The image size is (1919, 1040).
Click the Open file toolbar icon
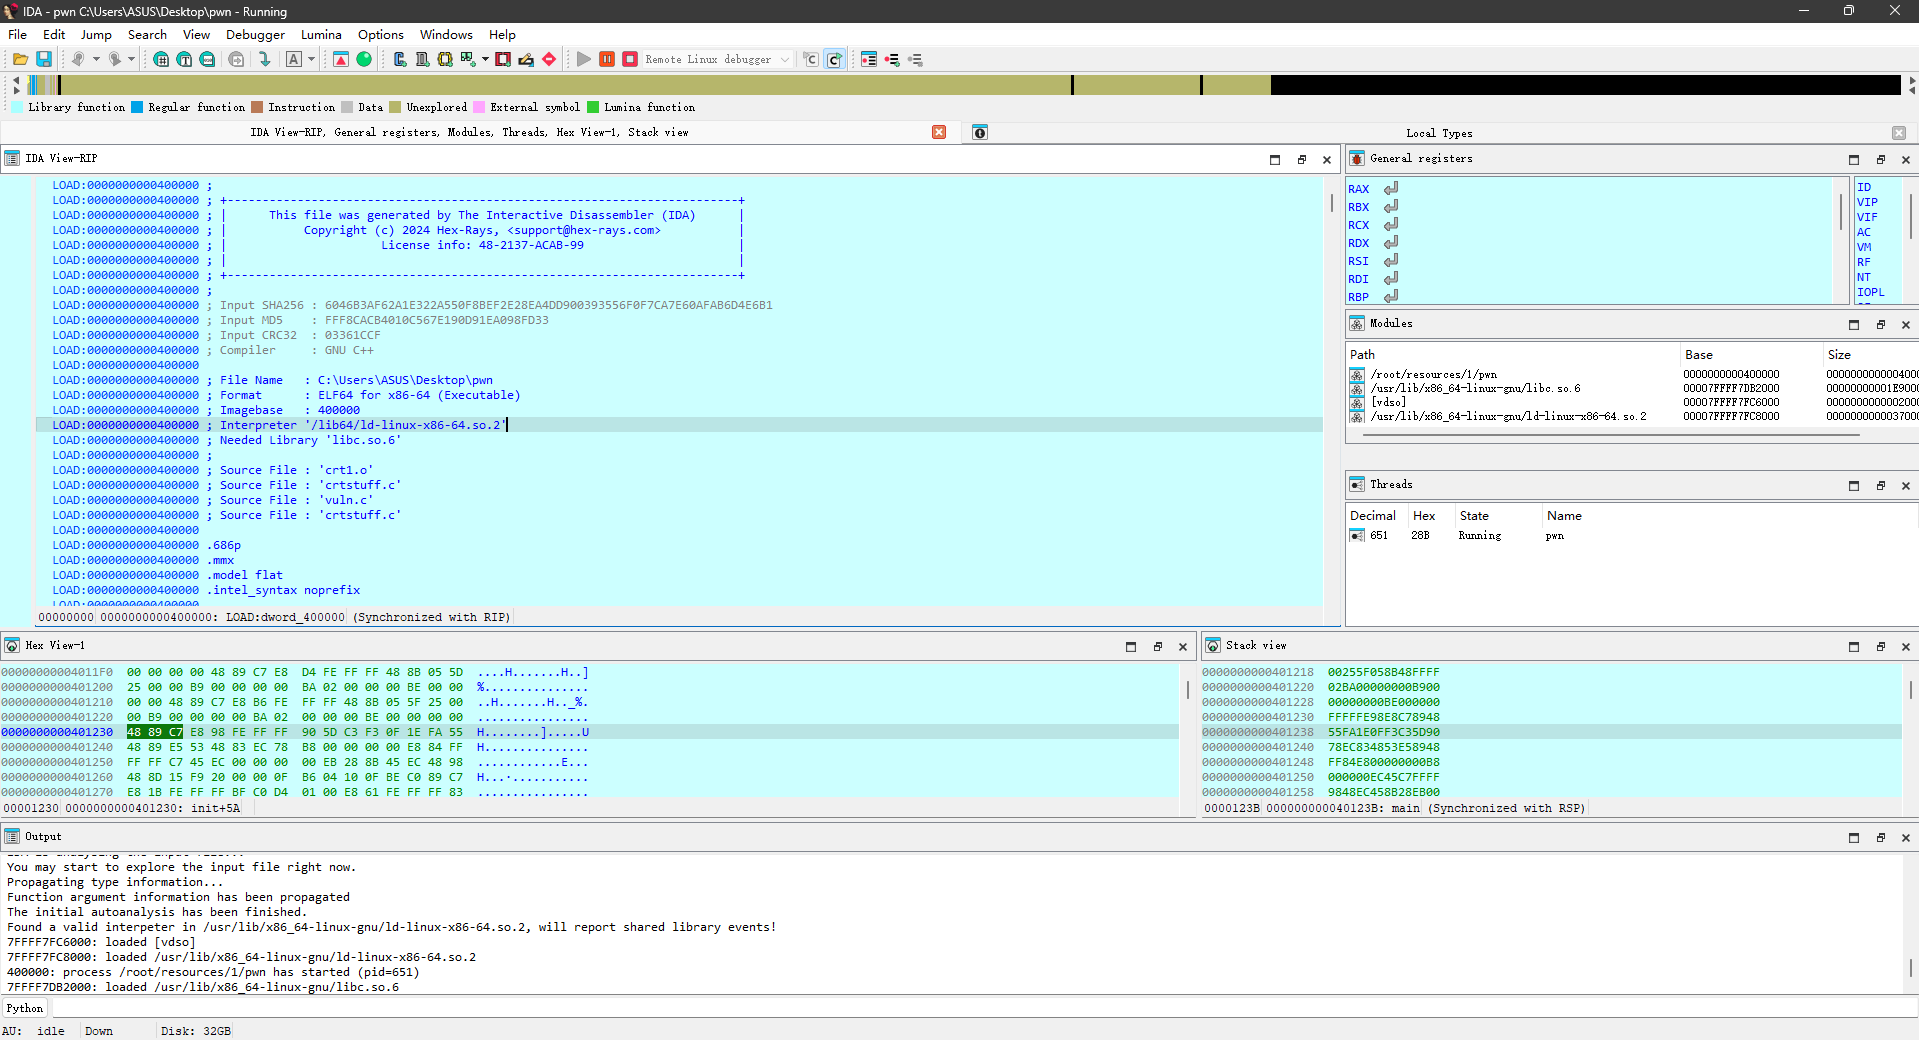(x=20, y=60)
